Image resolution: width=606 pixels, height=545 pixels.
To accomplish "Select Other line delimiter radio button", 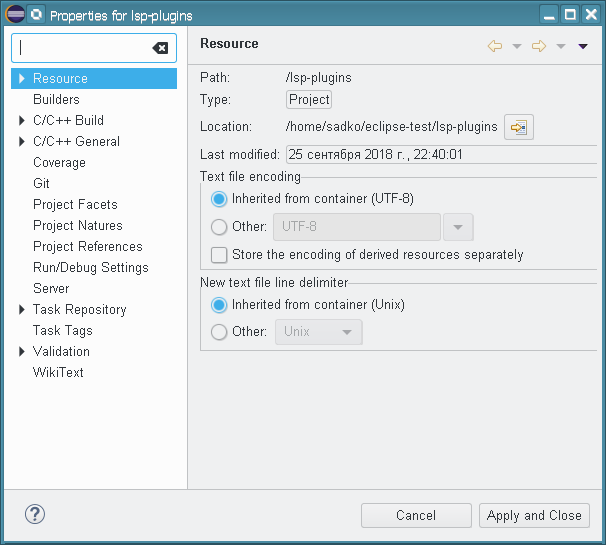I will 220,332.
